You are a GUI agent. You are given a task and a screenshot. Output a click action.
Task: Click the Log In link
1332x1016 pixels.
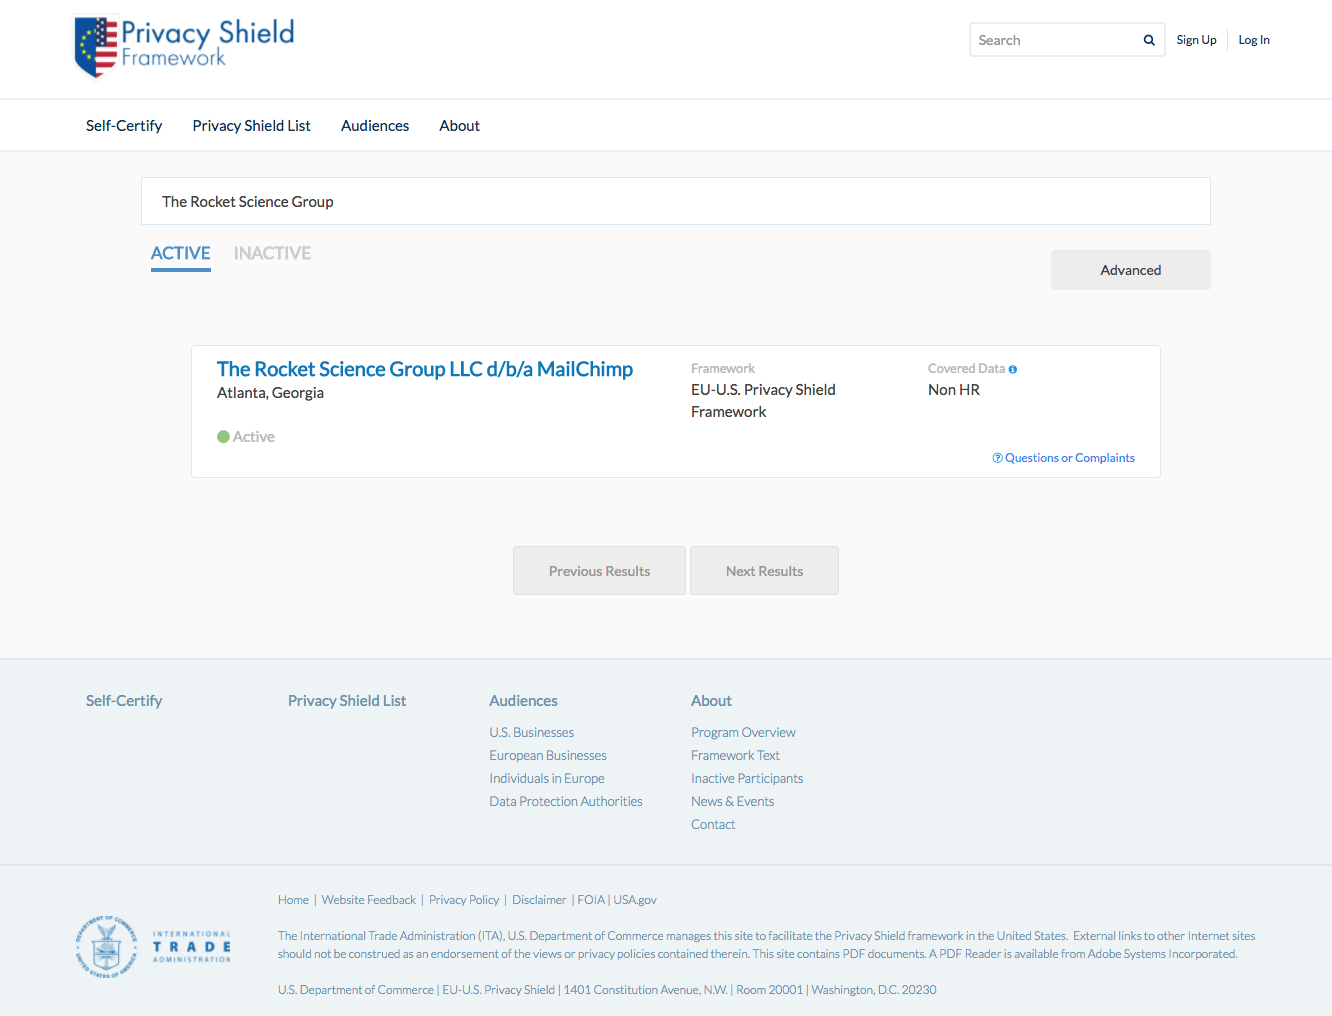tap(1254, 40)
